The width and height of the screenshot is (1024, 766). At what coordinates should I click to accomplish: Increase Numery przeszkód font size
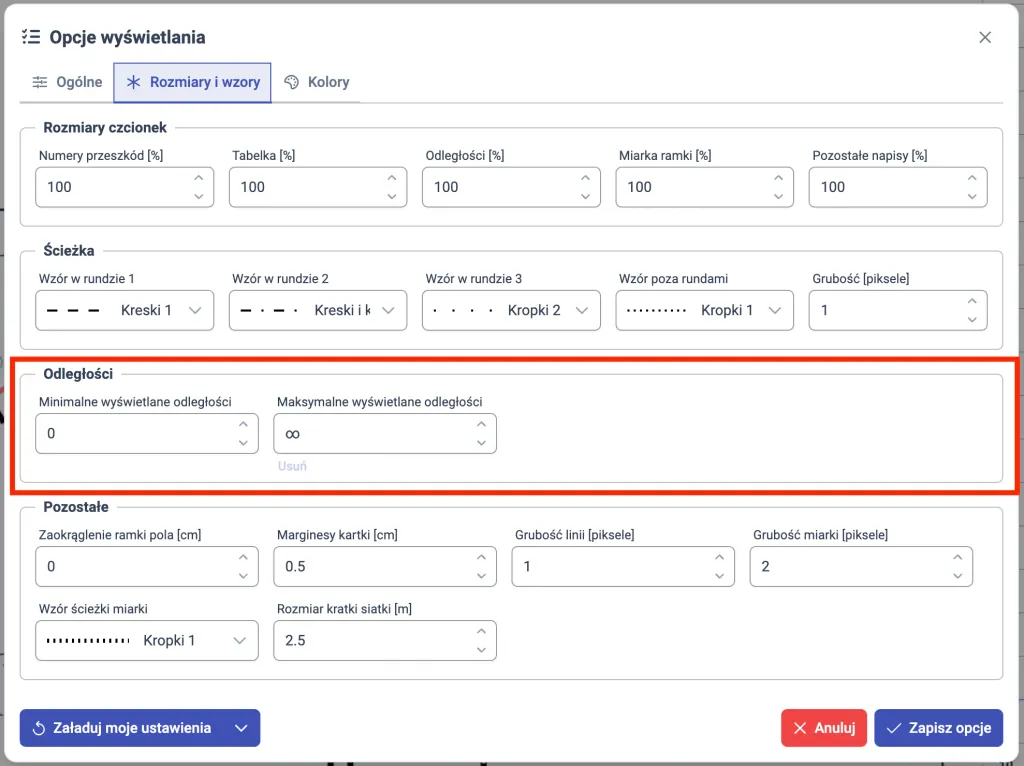(x=198, y=178)
